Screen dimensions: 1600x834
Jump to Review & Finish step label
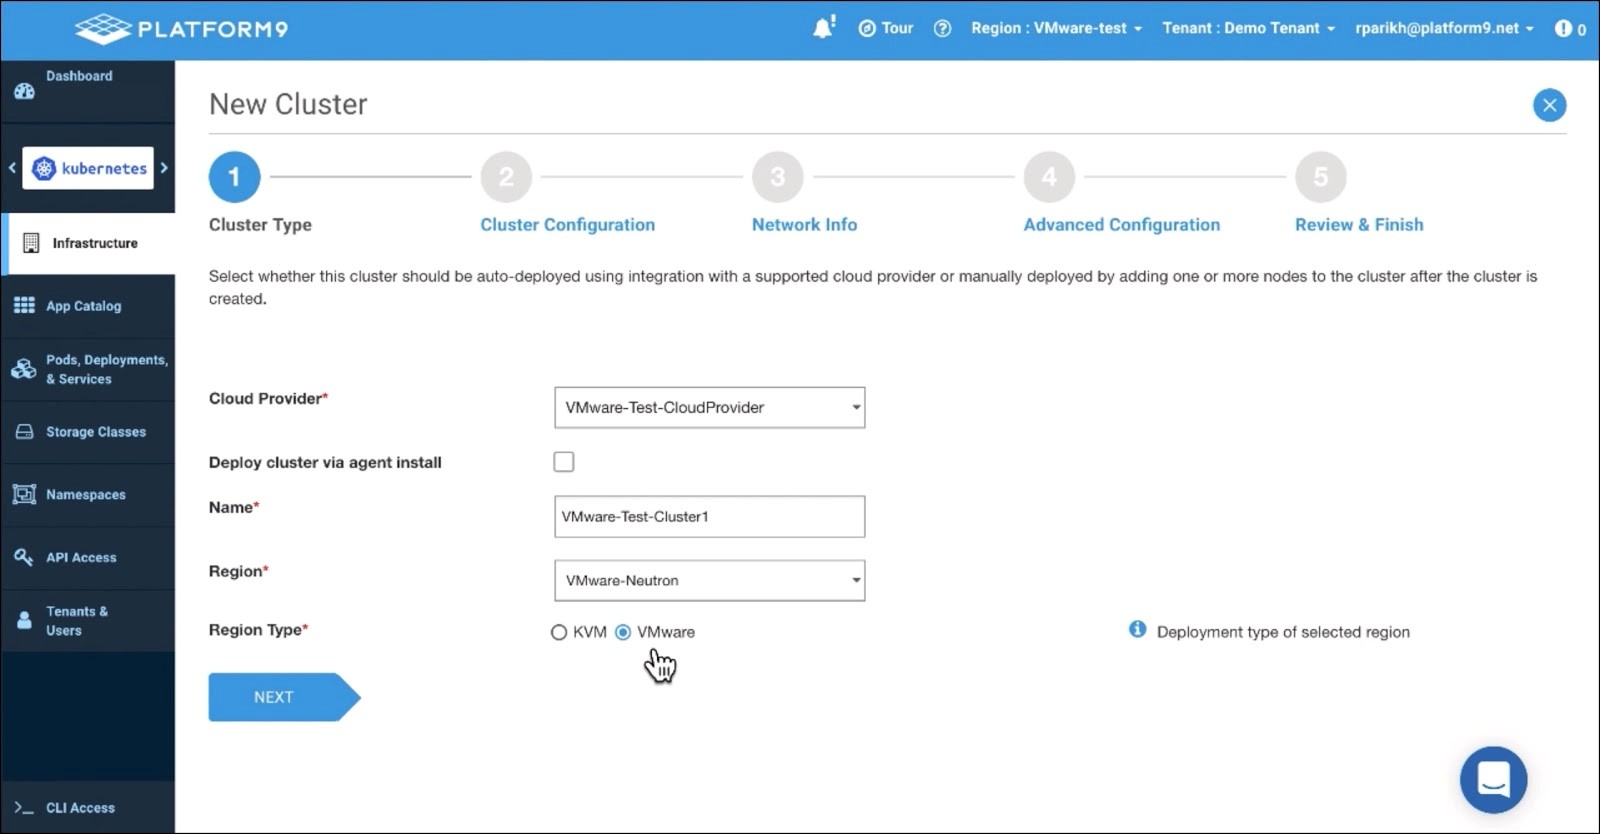pos(1359,225)
